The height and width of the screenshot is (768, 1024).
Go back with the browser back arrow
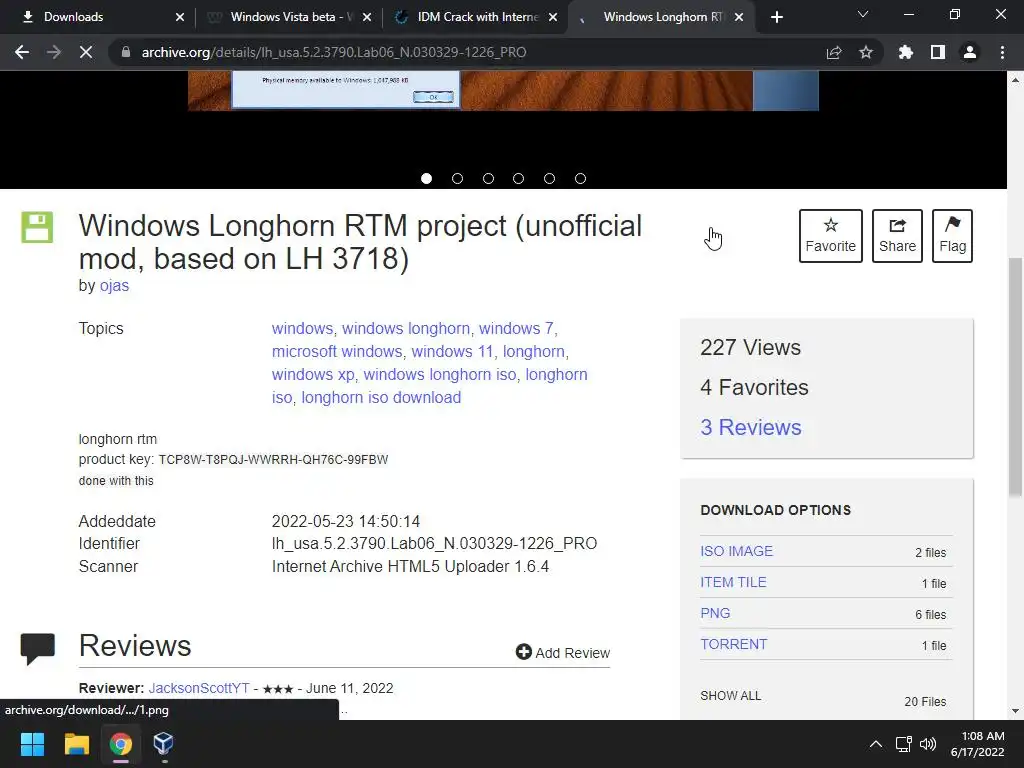click(22, 52)
